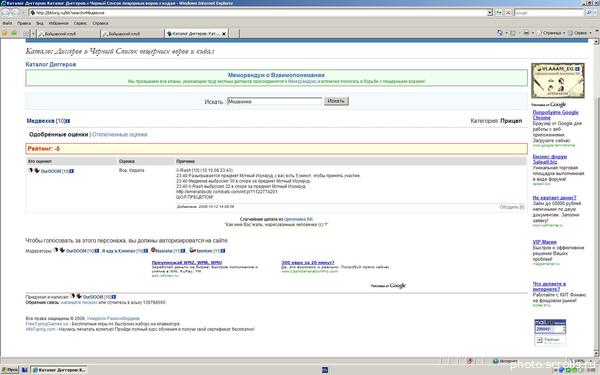Click the search magnifier icon by Google box
Viewport: 600px width, 375px height.
(589, 13)
